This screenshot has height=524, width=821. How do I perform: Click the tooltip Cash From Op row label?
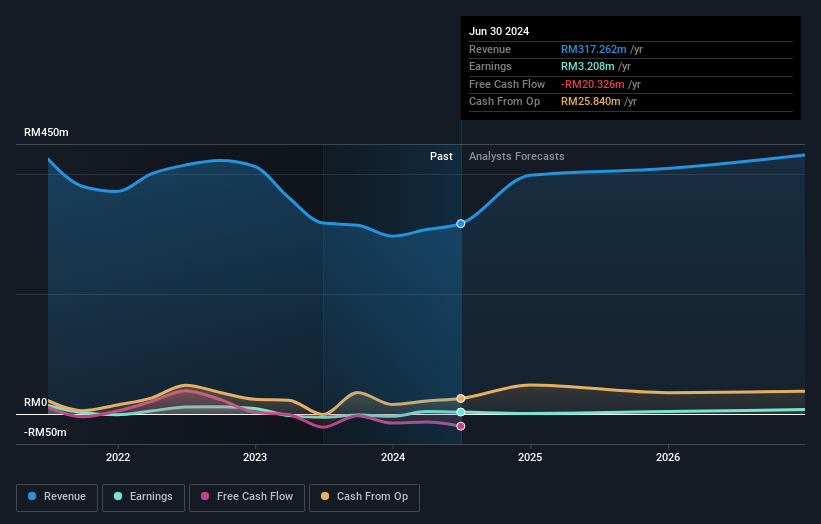coord(504,102)
